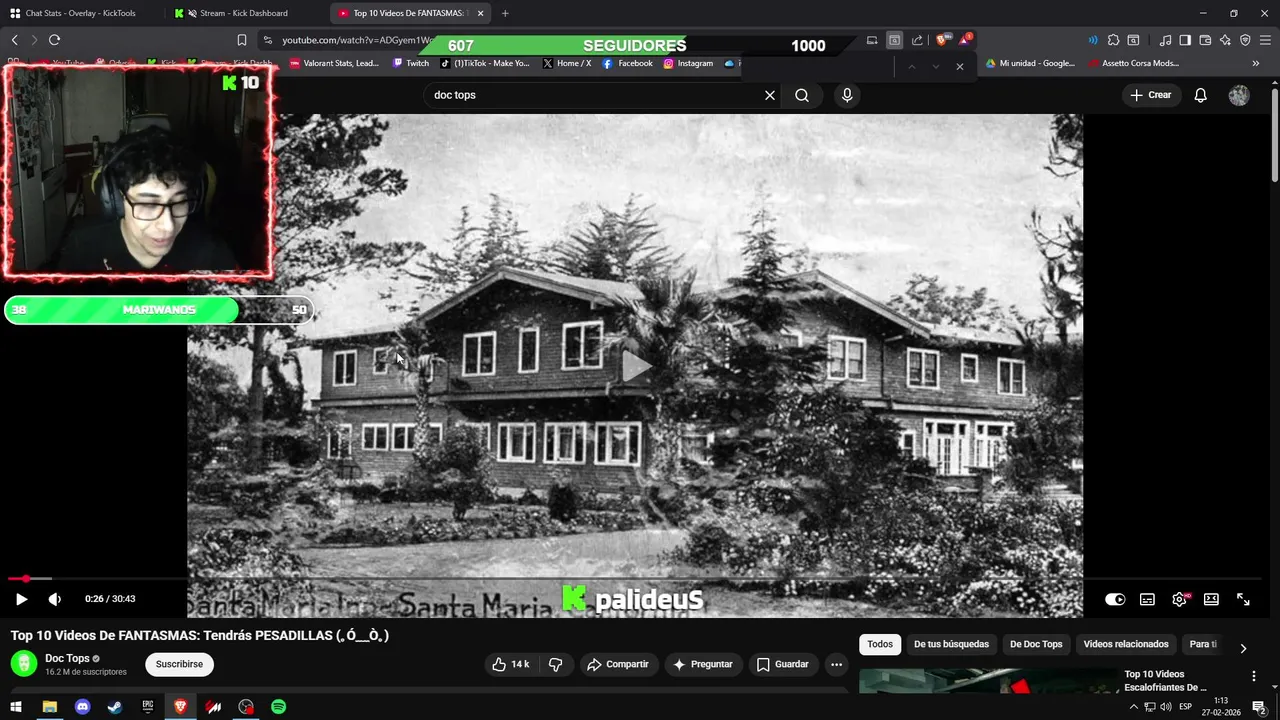Open the Windows Start menu
Image resolution: width=1280 pixels, height=720 pixels.
(16, 707)
